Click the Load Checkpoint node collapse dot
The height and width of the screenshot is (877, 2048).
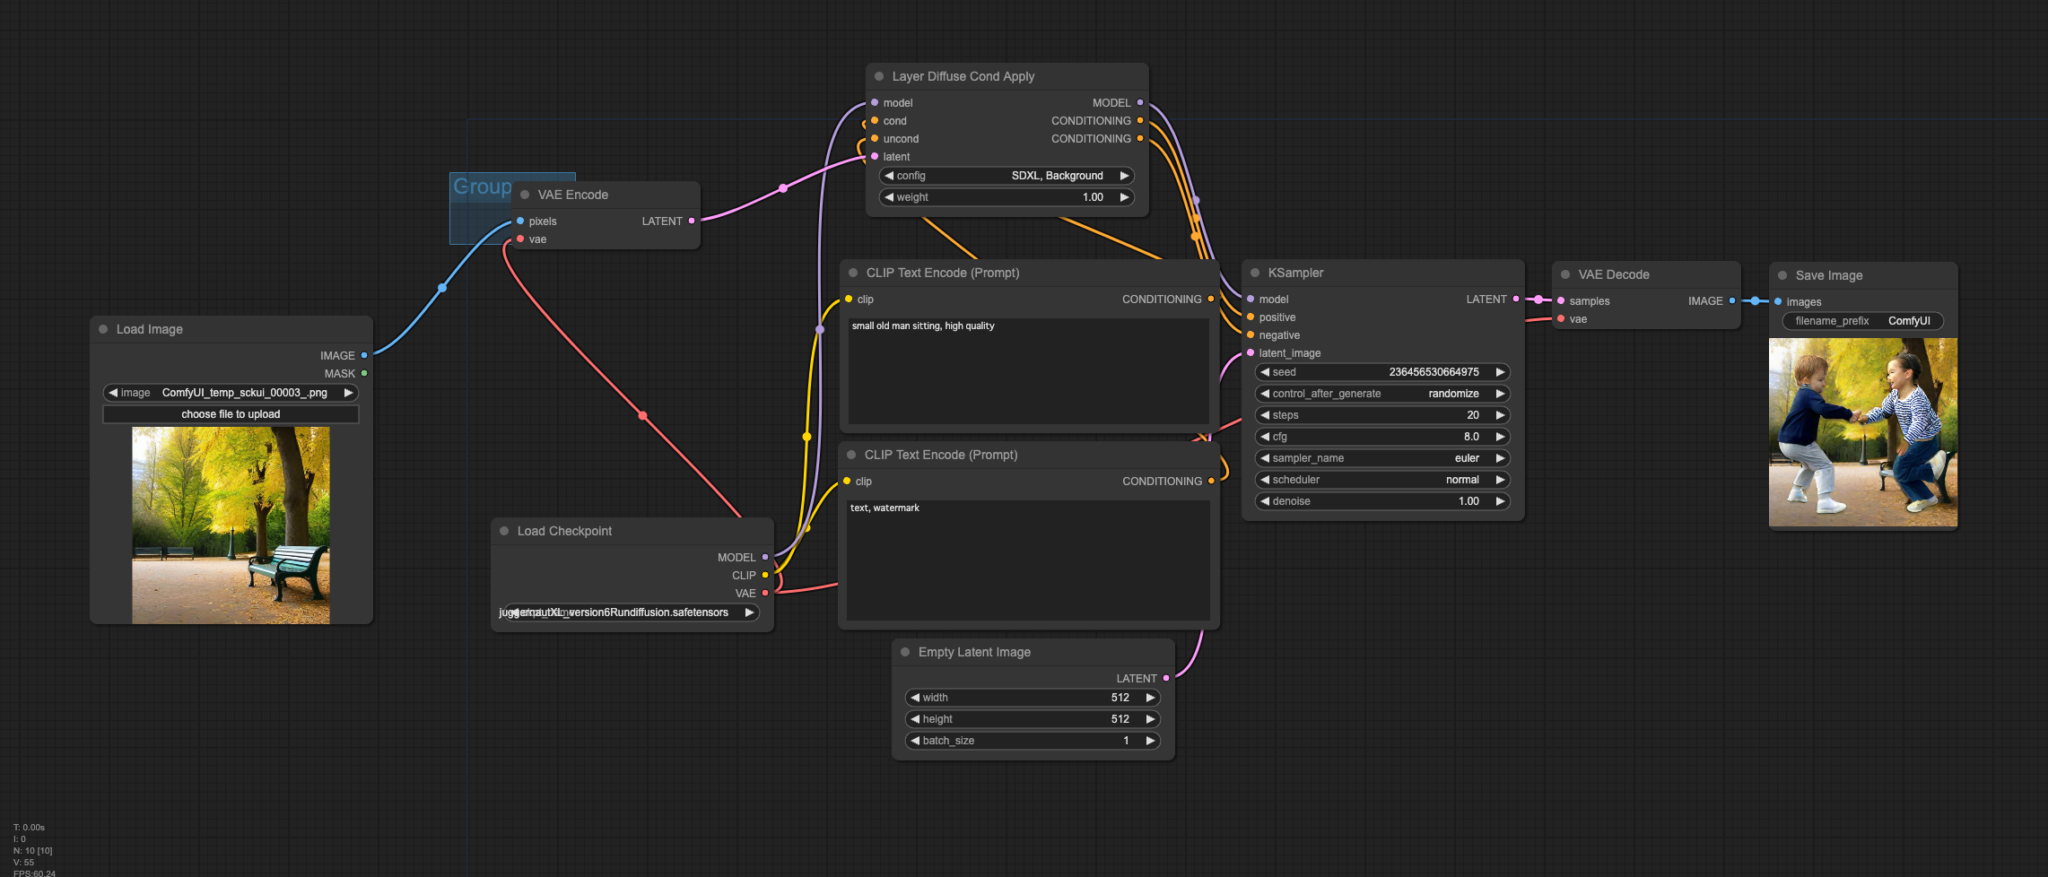[x=504, y=531]
